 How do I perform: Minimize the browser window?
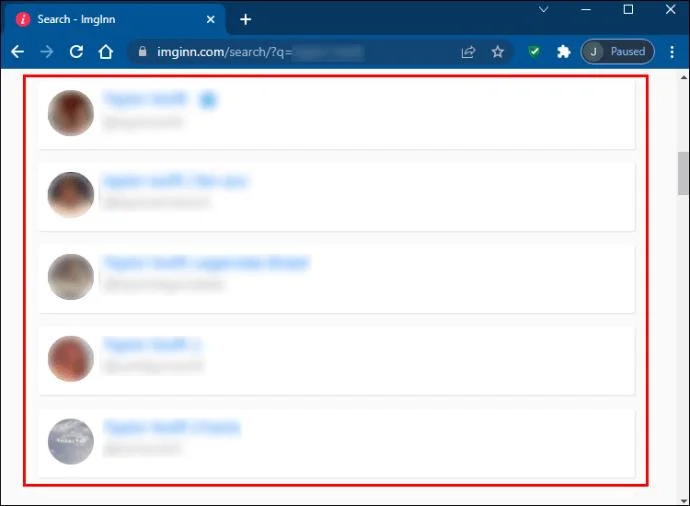(586, 9)
